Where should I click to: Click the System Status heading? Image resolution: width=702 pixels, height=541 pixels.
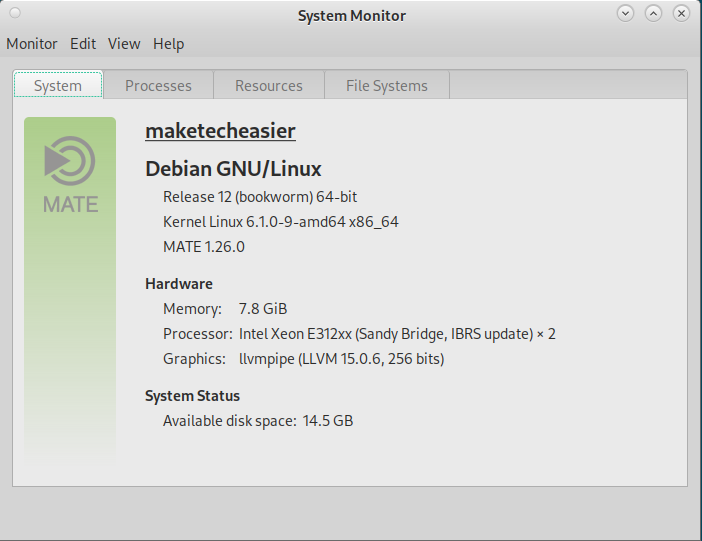[x=193, y=396]
